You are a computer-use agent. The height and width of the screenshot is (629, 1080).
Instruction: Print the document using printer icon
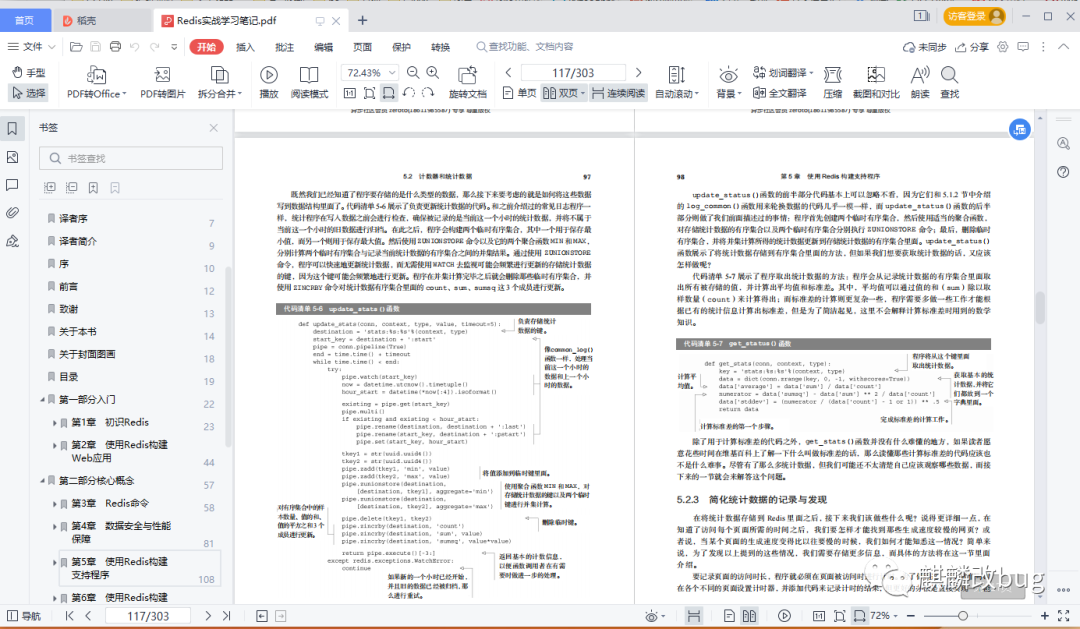pyautogui.click(x=115, y=47)
